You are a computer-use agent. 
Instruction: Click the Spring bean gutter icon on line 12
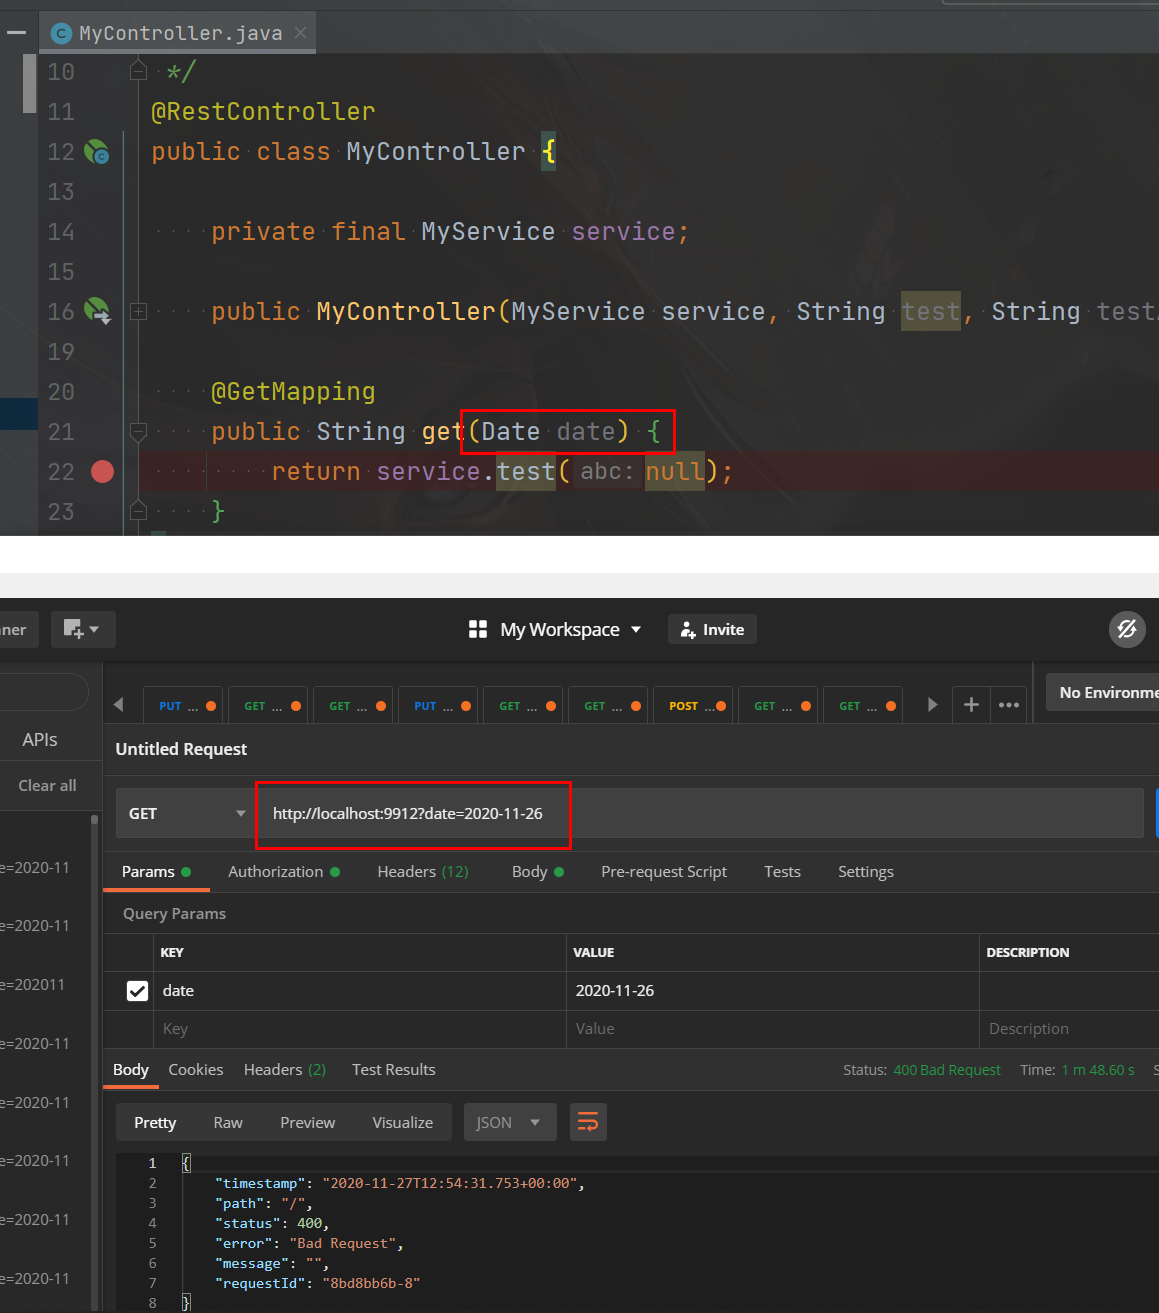point(97,152)
